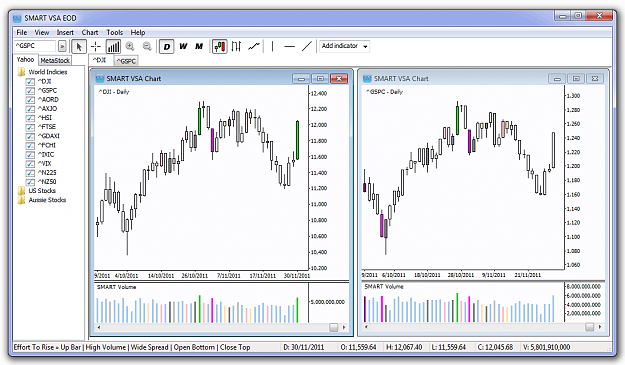Click the US Stocks folder icon
This screenshot has height=365, width=625.
point(21,191)
